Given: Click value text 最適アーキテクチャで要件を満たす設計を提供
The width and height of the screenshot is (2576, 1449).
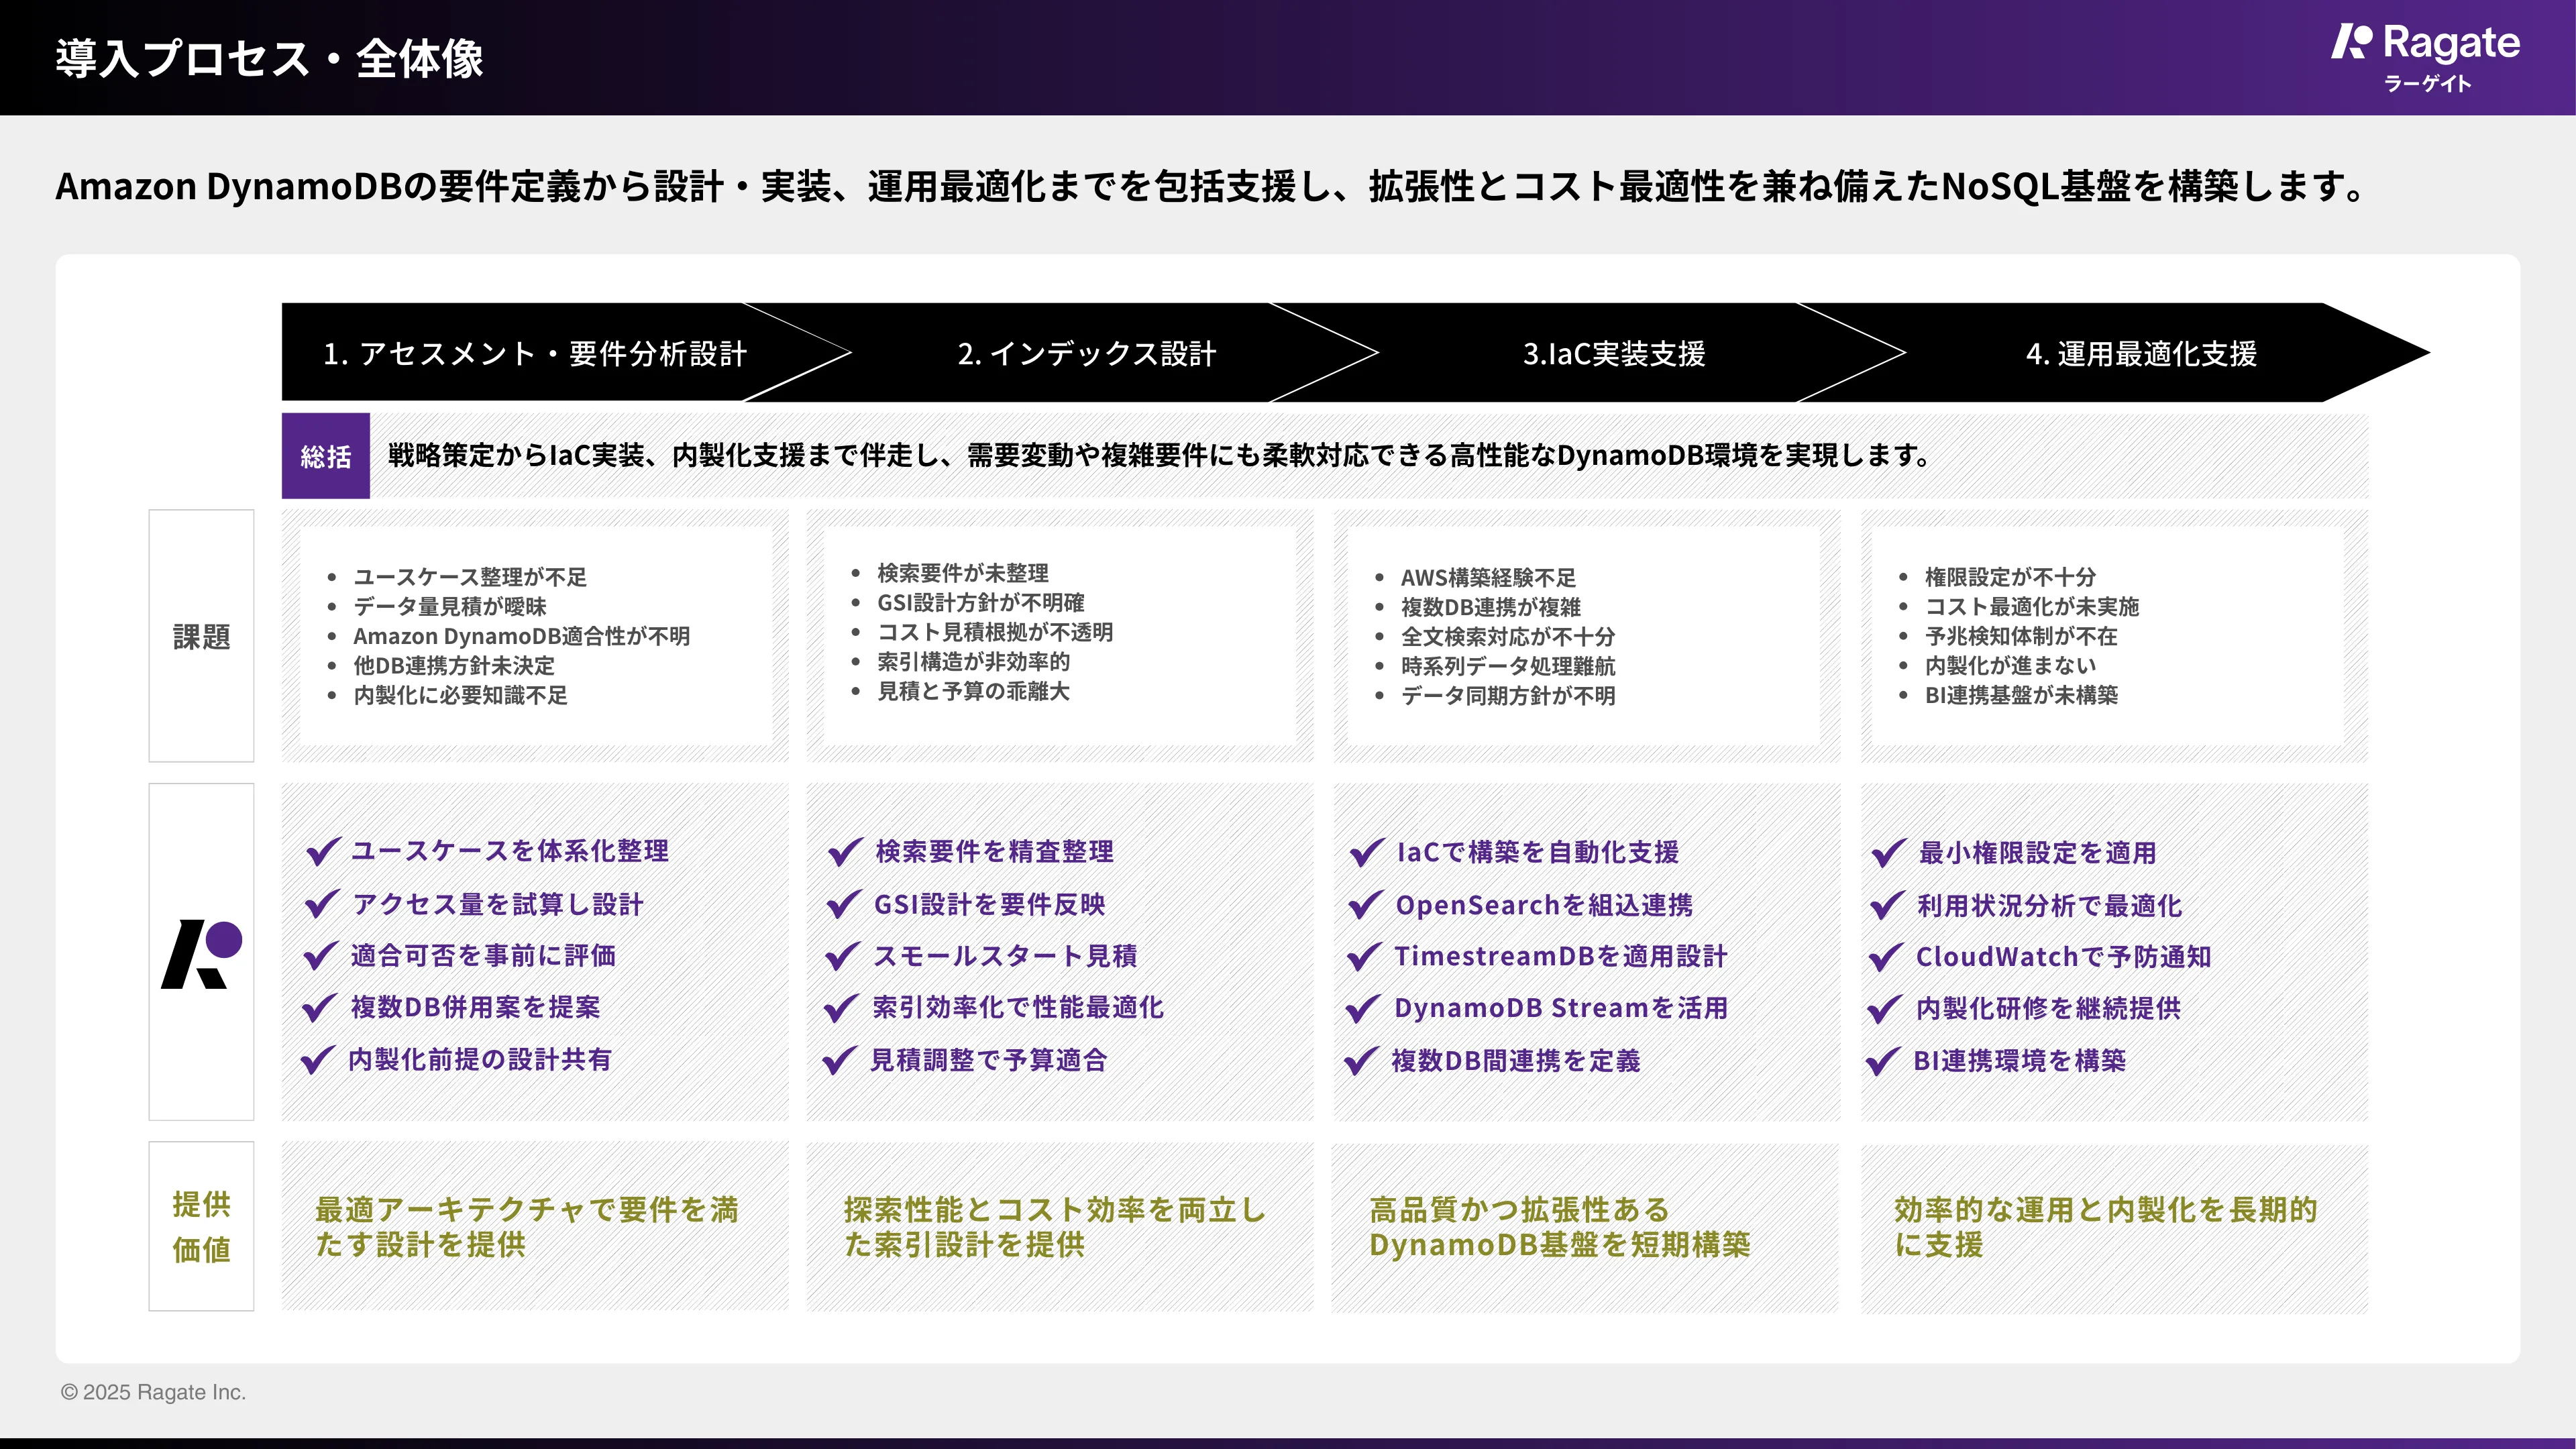Looking at the screenshot, I should (x=527, y=1227).
